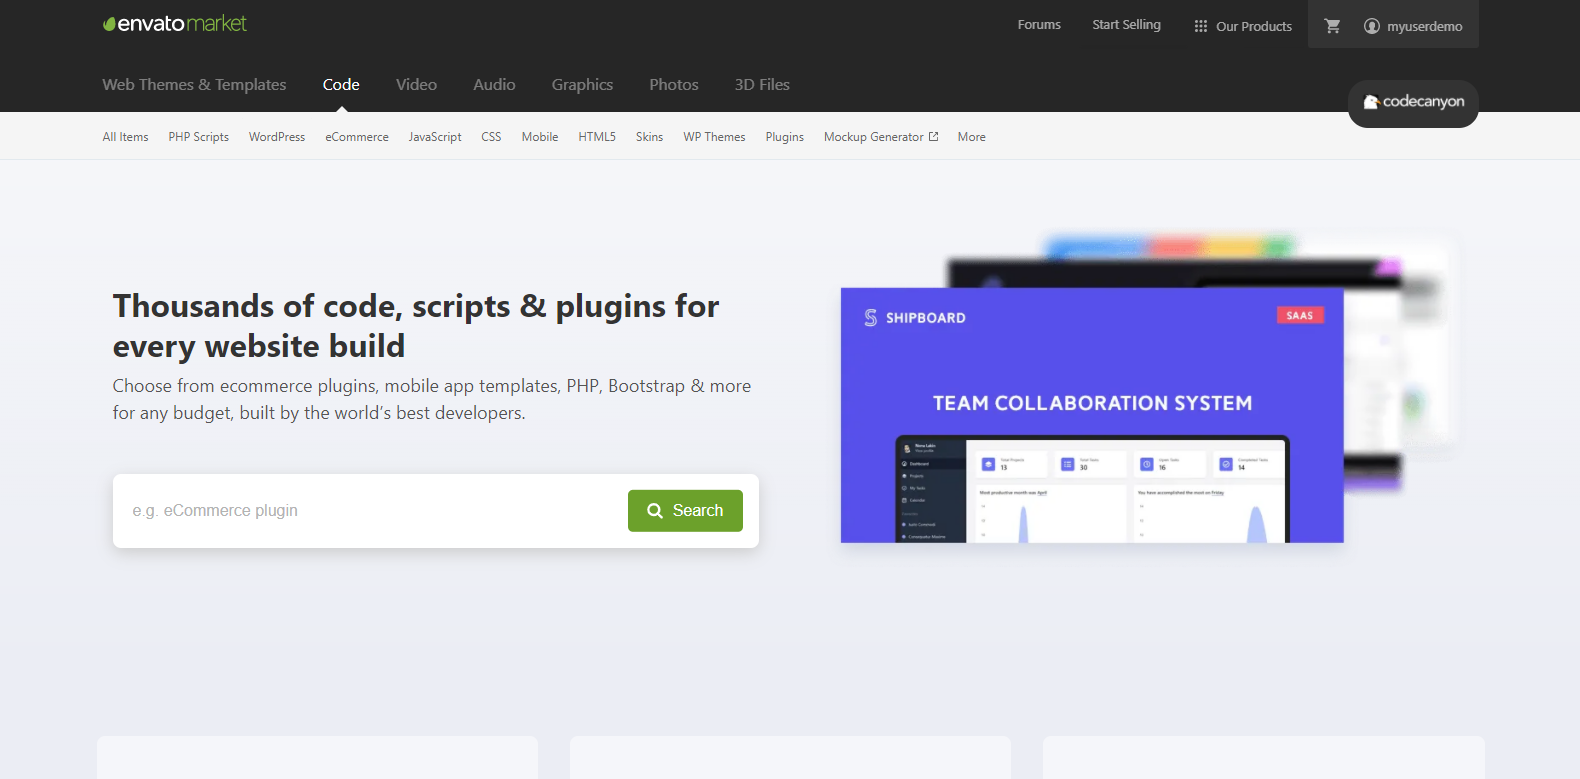Viewport: 1580px width, 779px height.
Task: Open the CSS category
Action: point(491,137)
